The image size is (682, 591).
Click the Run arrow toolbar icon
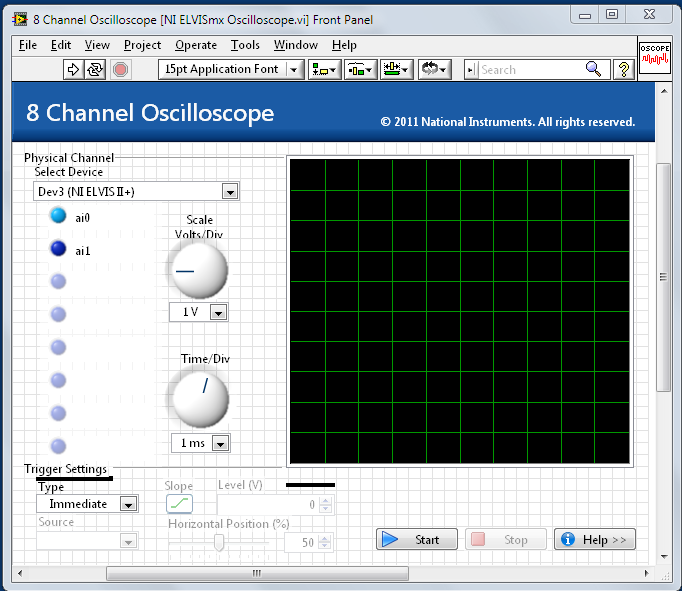click(73, 70)
